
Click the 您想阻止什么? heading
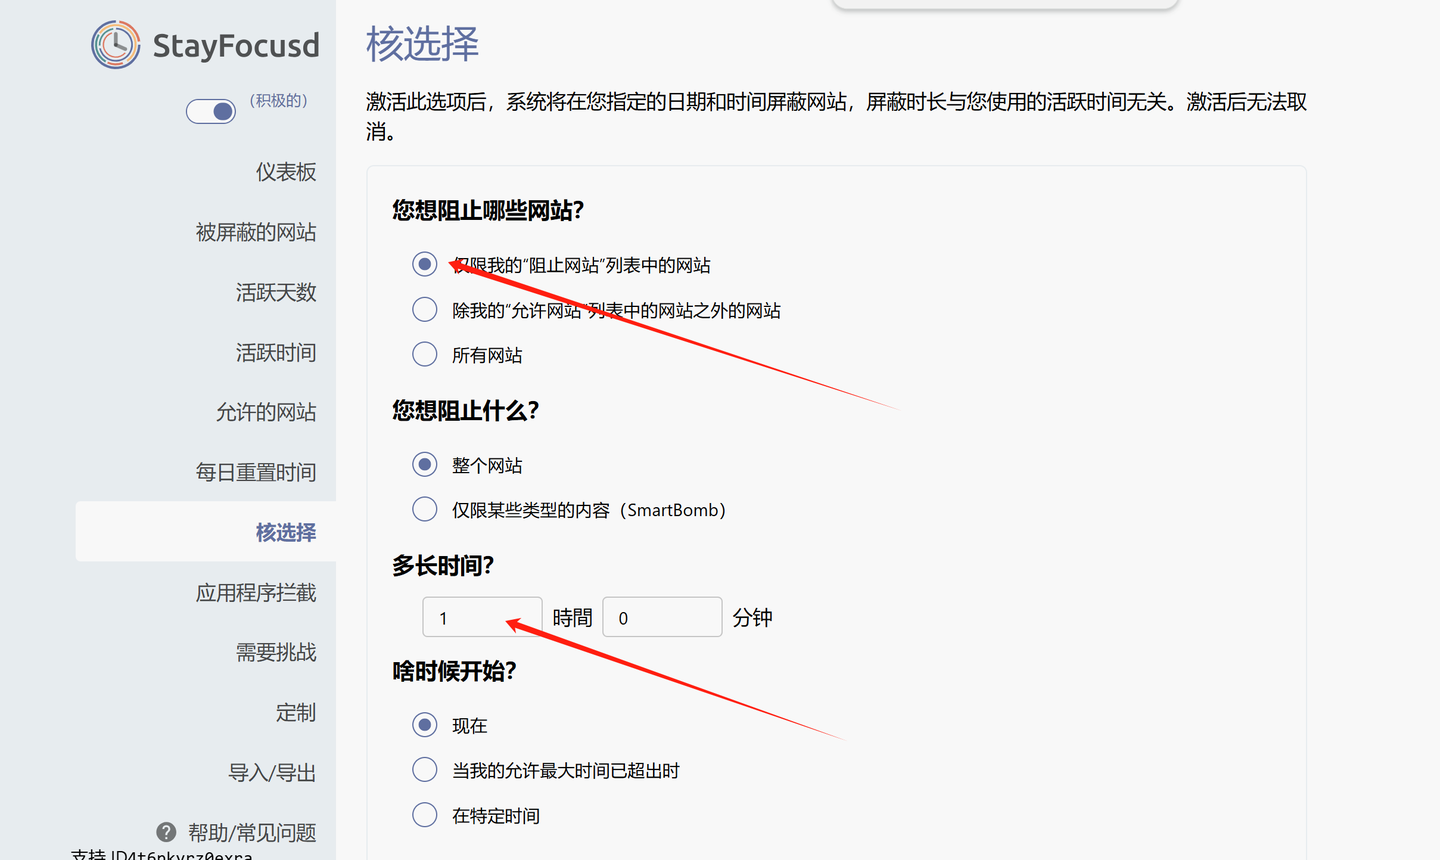[x=466, y=410]
